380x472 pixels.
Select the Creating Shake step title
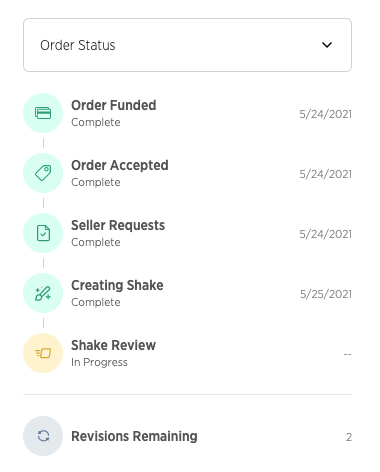117,285
